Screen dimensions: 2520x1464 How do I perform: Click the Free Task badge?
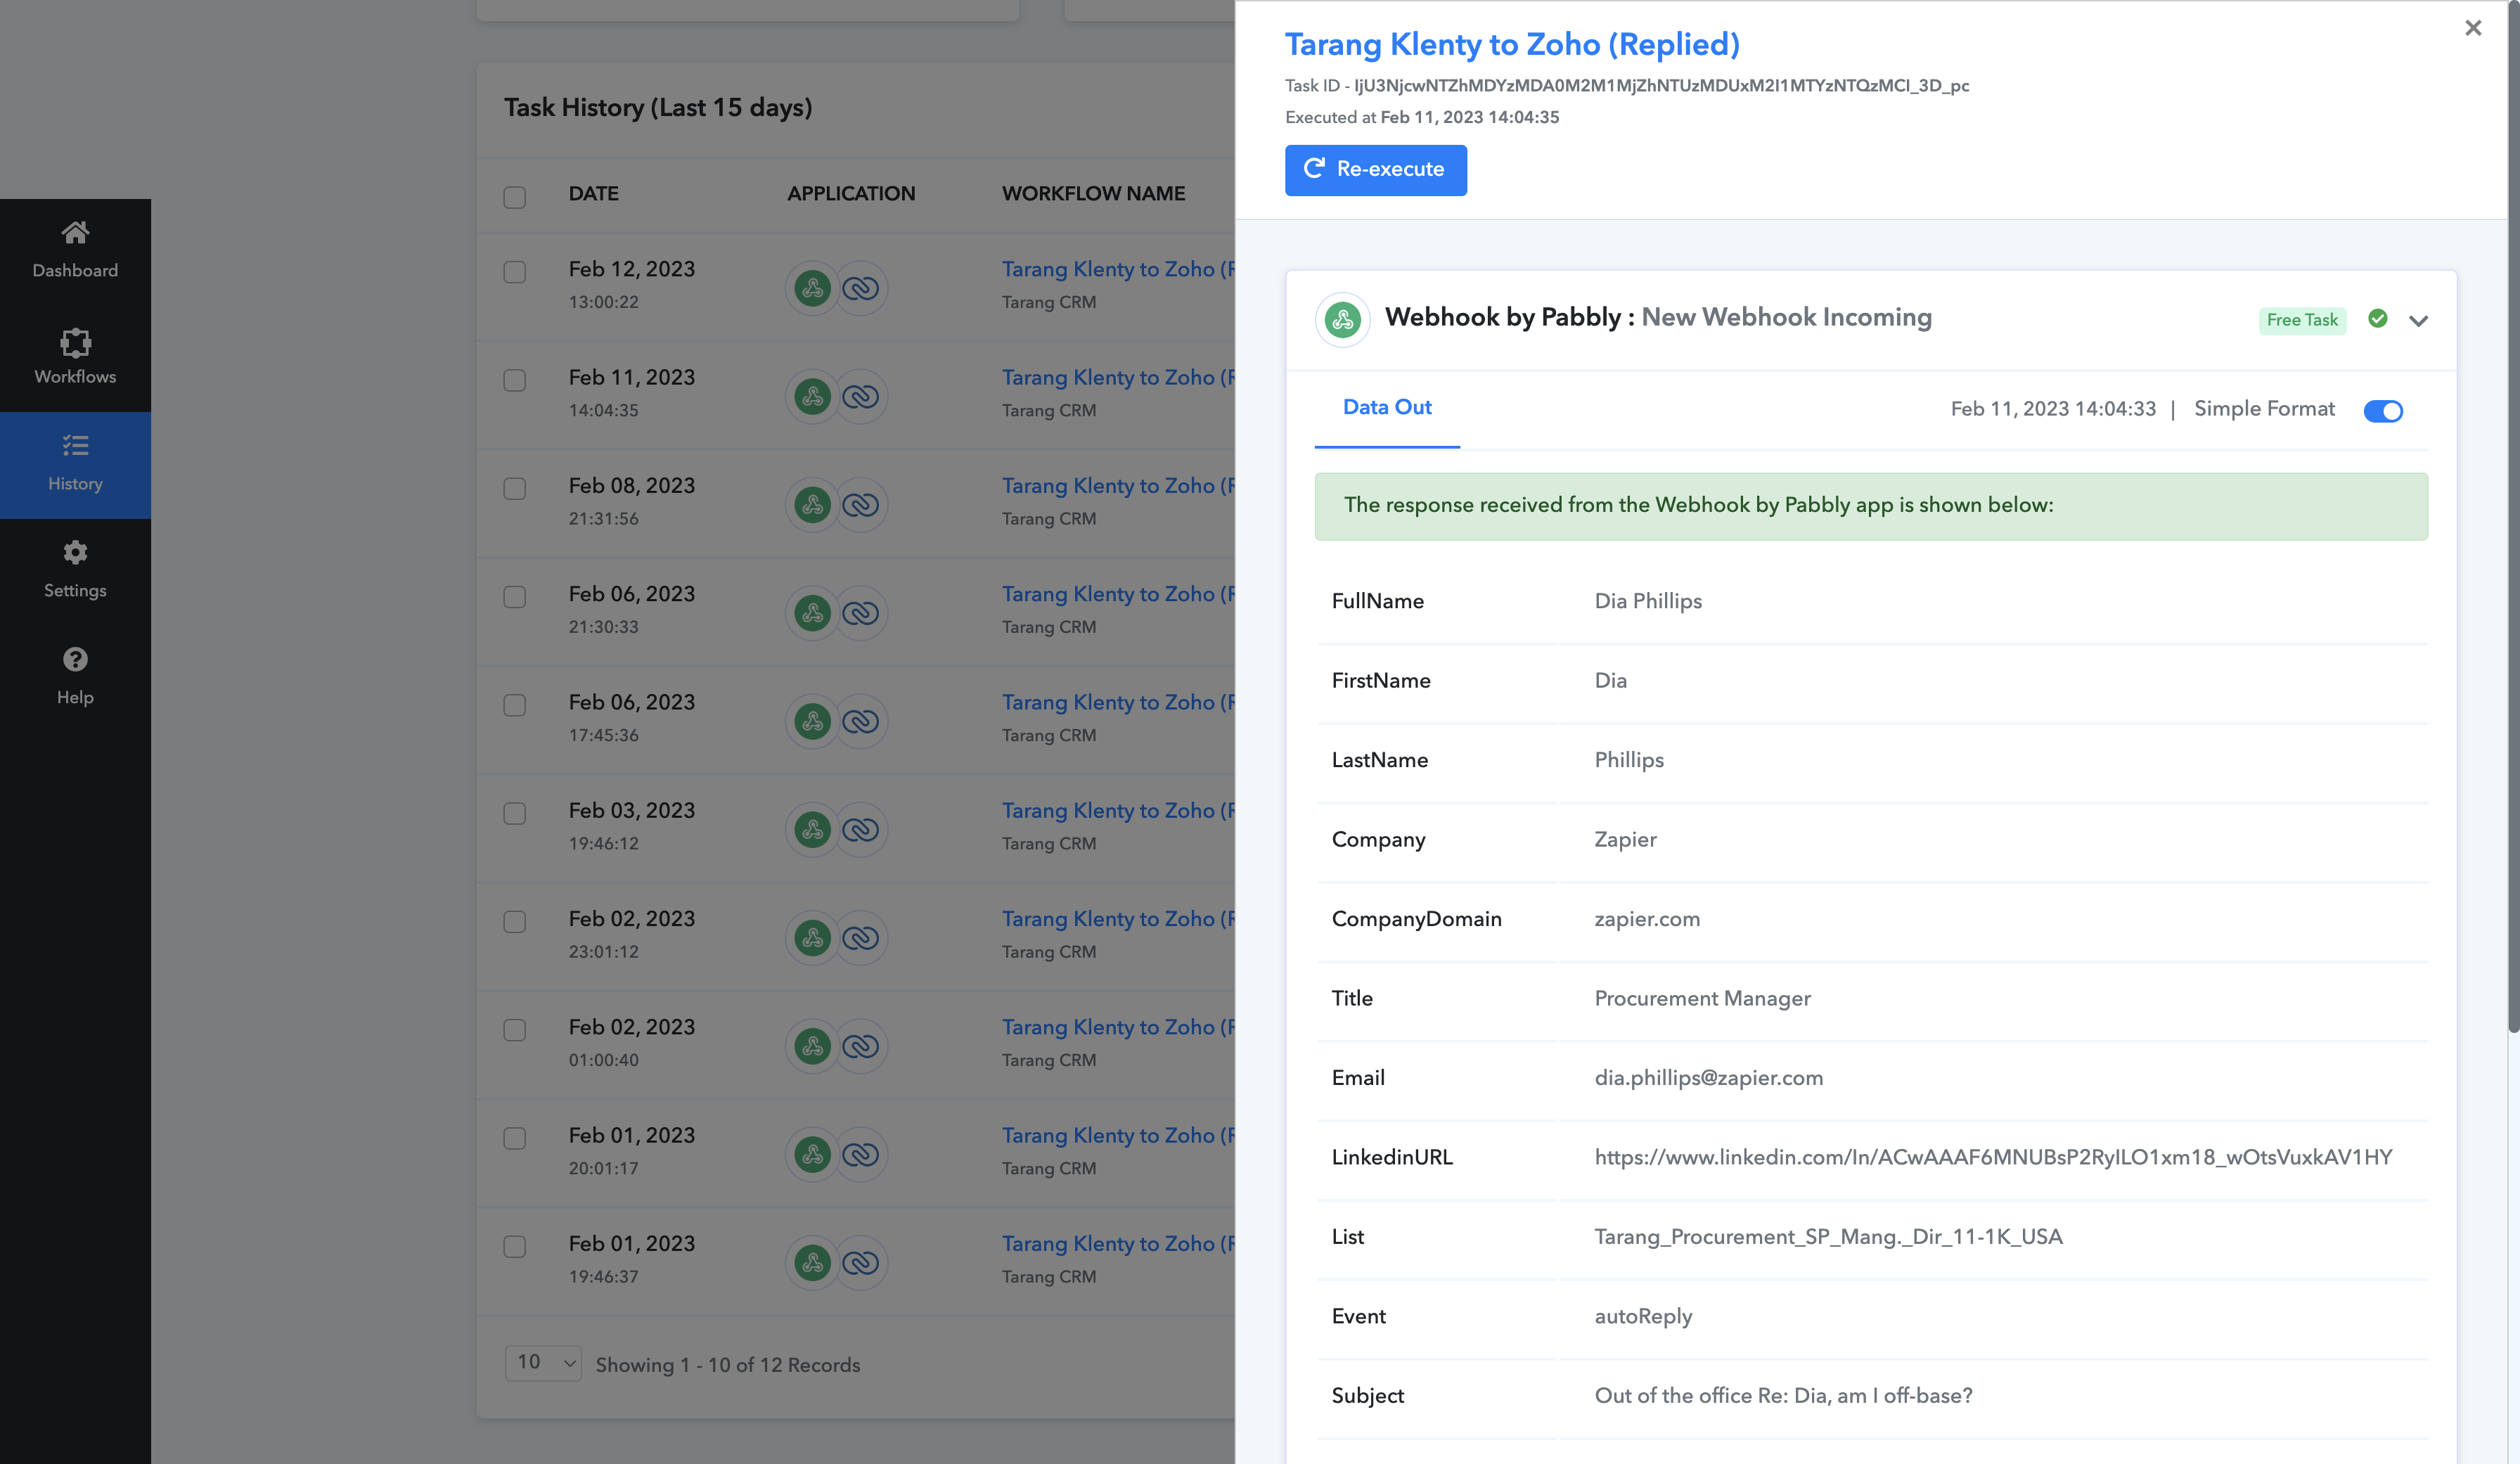[x=2302, y=320]
